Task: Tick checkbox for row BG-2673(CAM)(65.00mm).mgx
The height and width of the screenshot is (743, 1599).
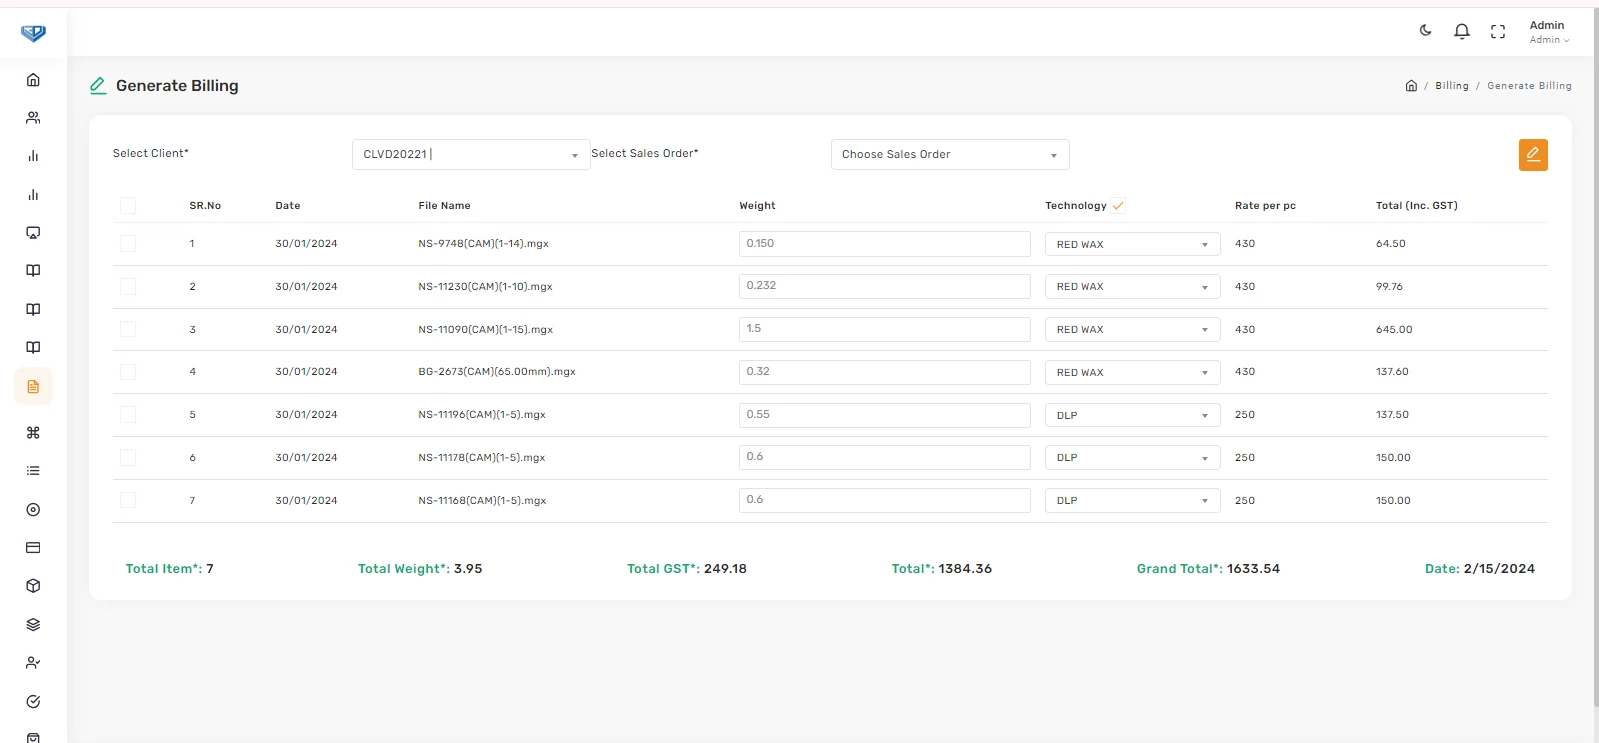Action: pyautogui.click(x=128, y=372)
